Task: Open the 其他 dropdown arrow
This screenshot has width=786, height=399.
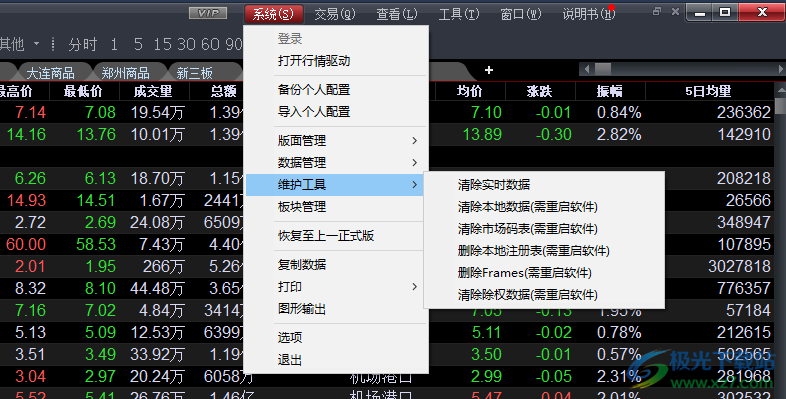Action: (37, 44)
